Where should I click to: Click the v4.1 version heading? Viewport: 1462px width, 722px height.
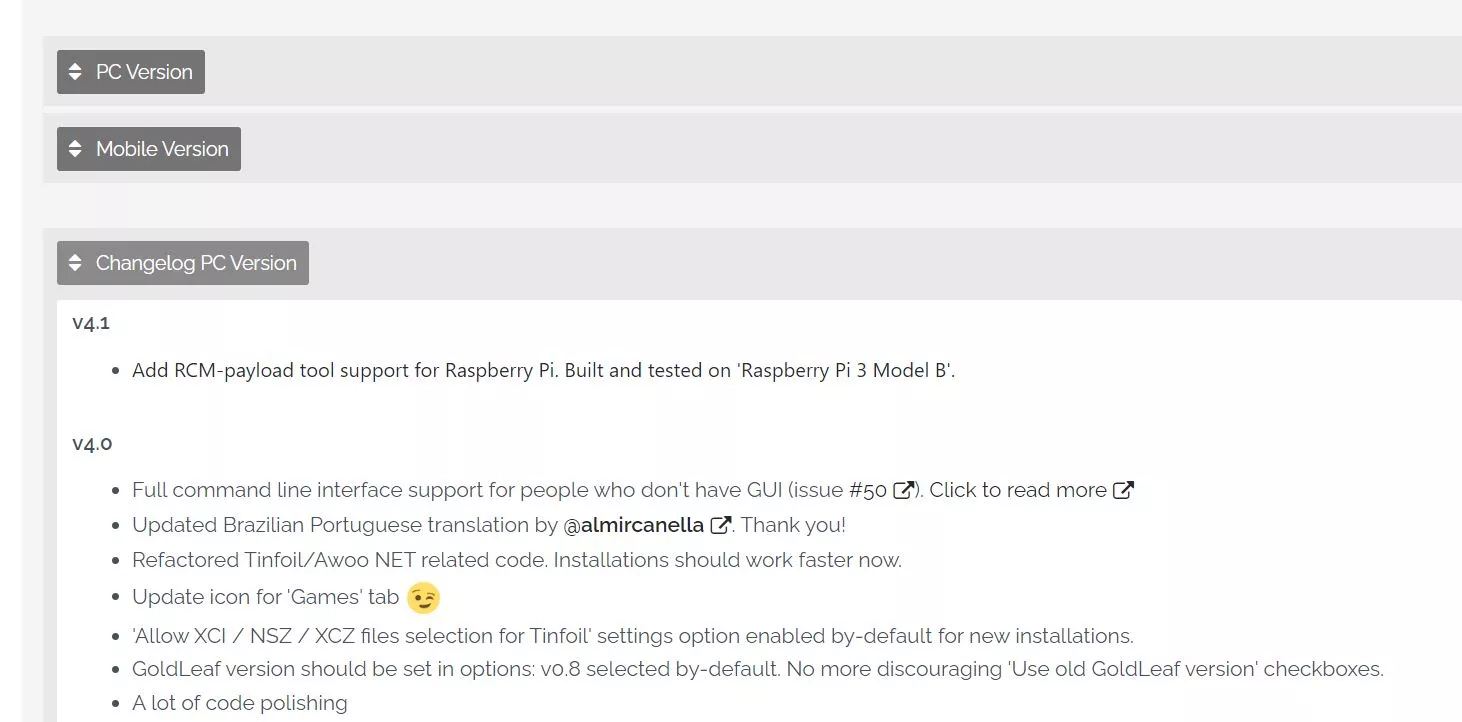[x=91, y=323]
